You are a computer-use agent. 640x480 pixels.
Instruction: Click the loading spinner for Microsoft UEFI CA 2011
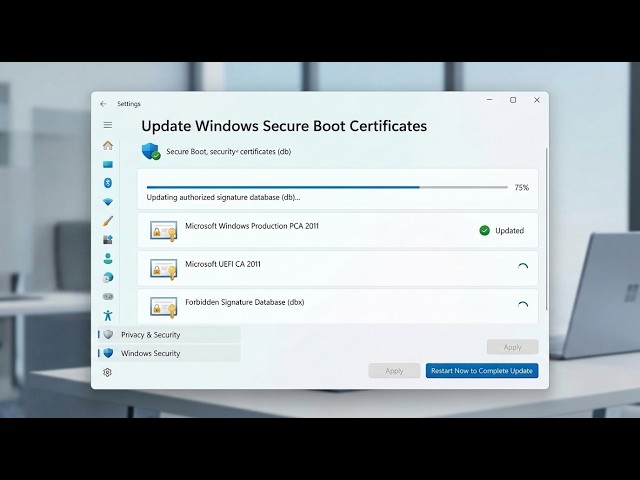523,268
